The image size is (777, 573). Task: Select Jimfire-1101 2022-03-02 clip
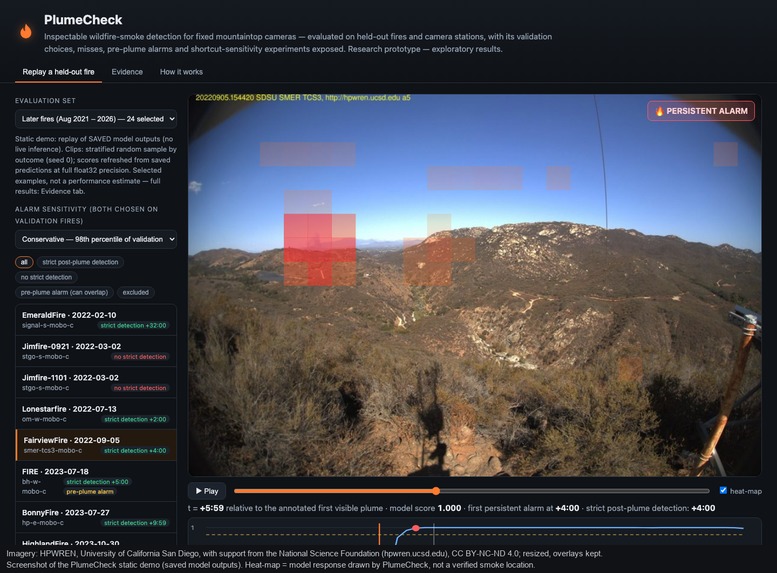point(96,383)
